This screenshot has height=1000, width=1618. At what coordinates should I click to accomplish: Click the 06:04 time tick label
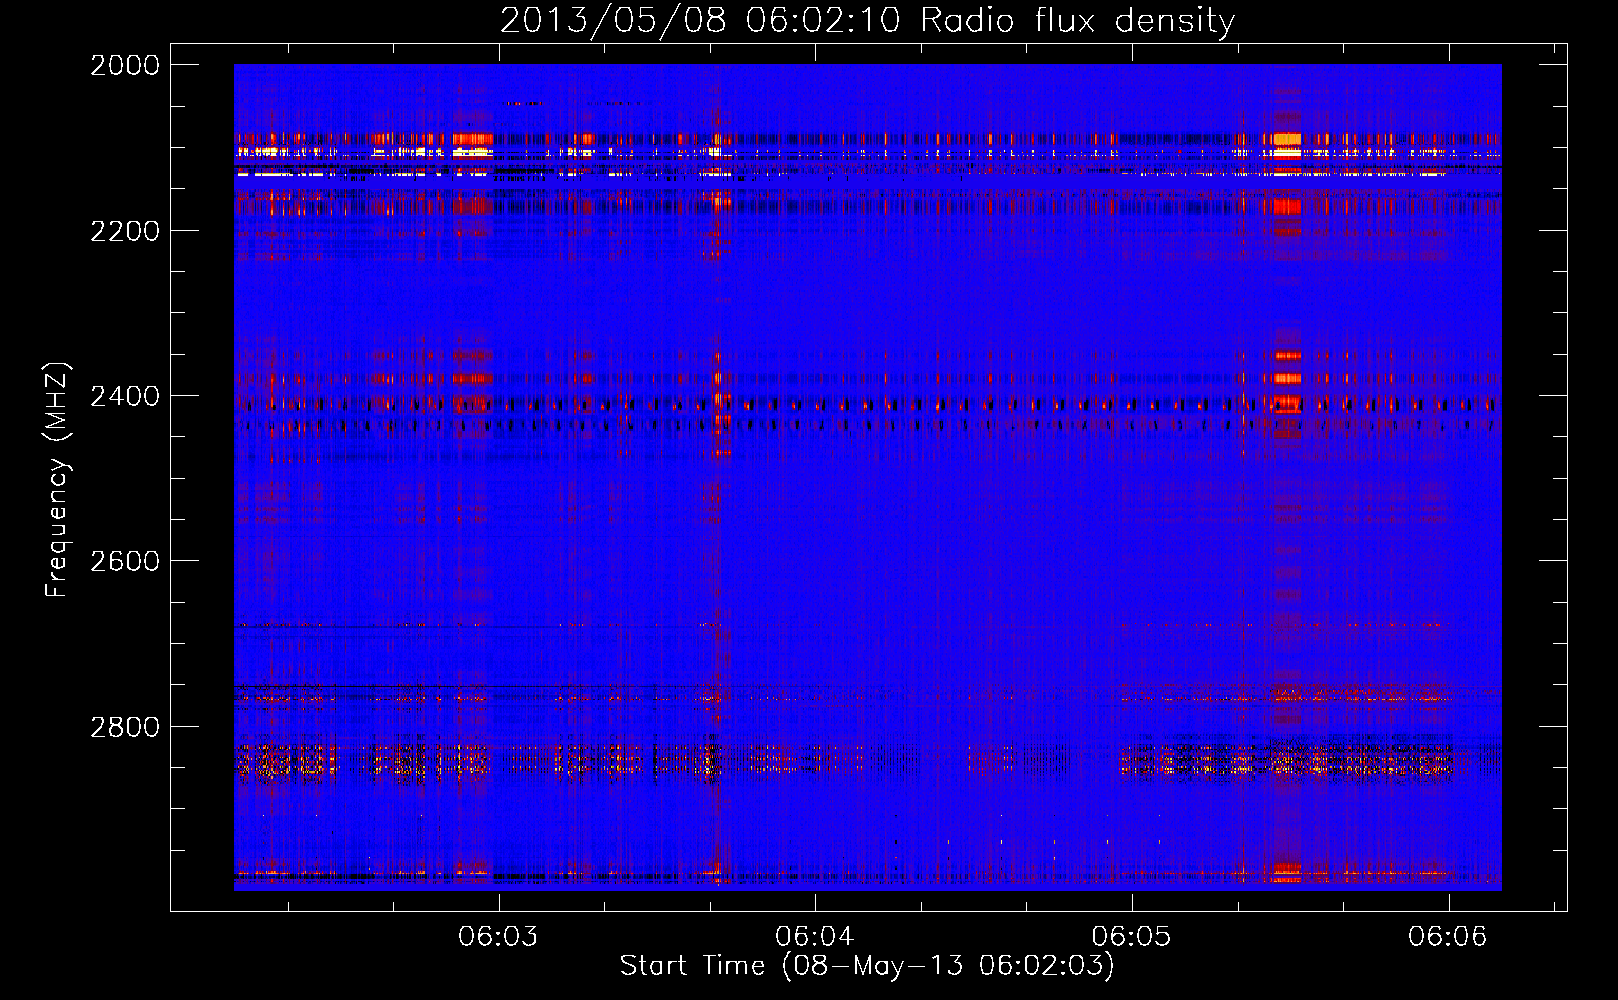click(x=815, y=937)
